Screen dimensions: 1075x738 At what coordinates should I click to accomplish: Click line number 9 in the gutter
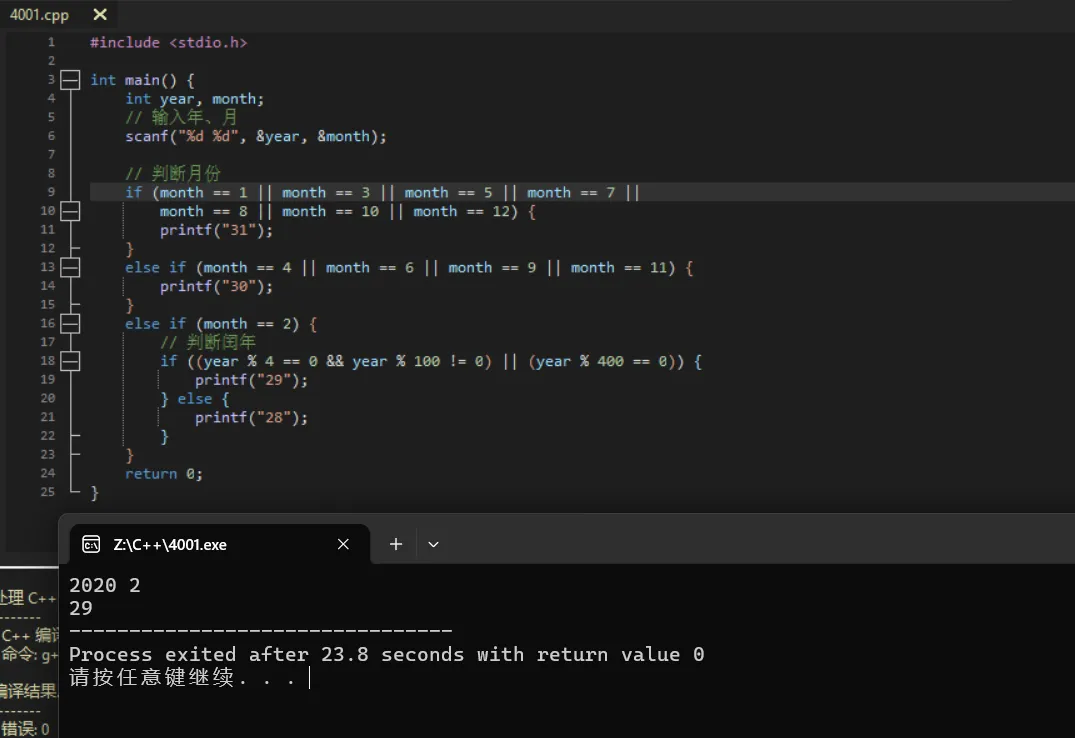(x=51, y=192)
